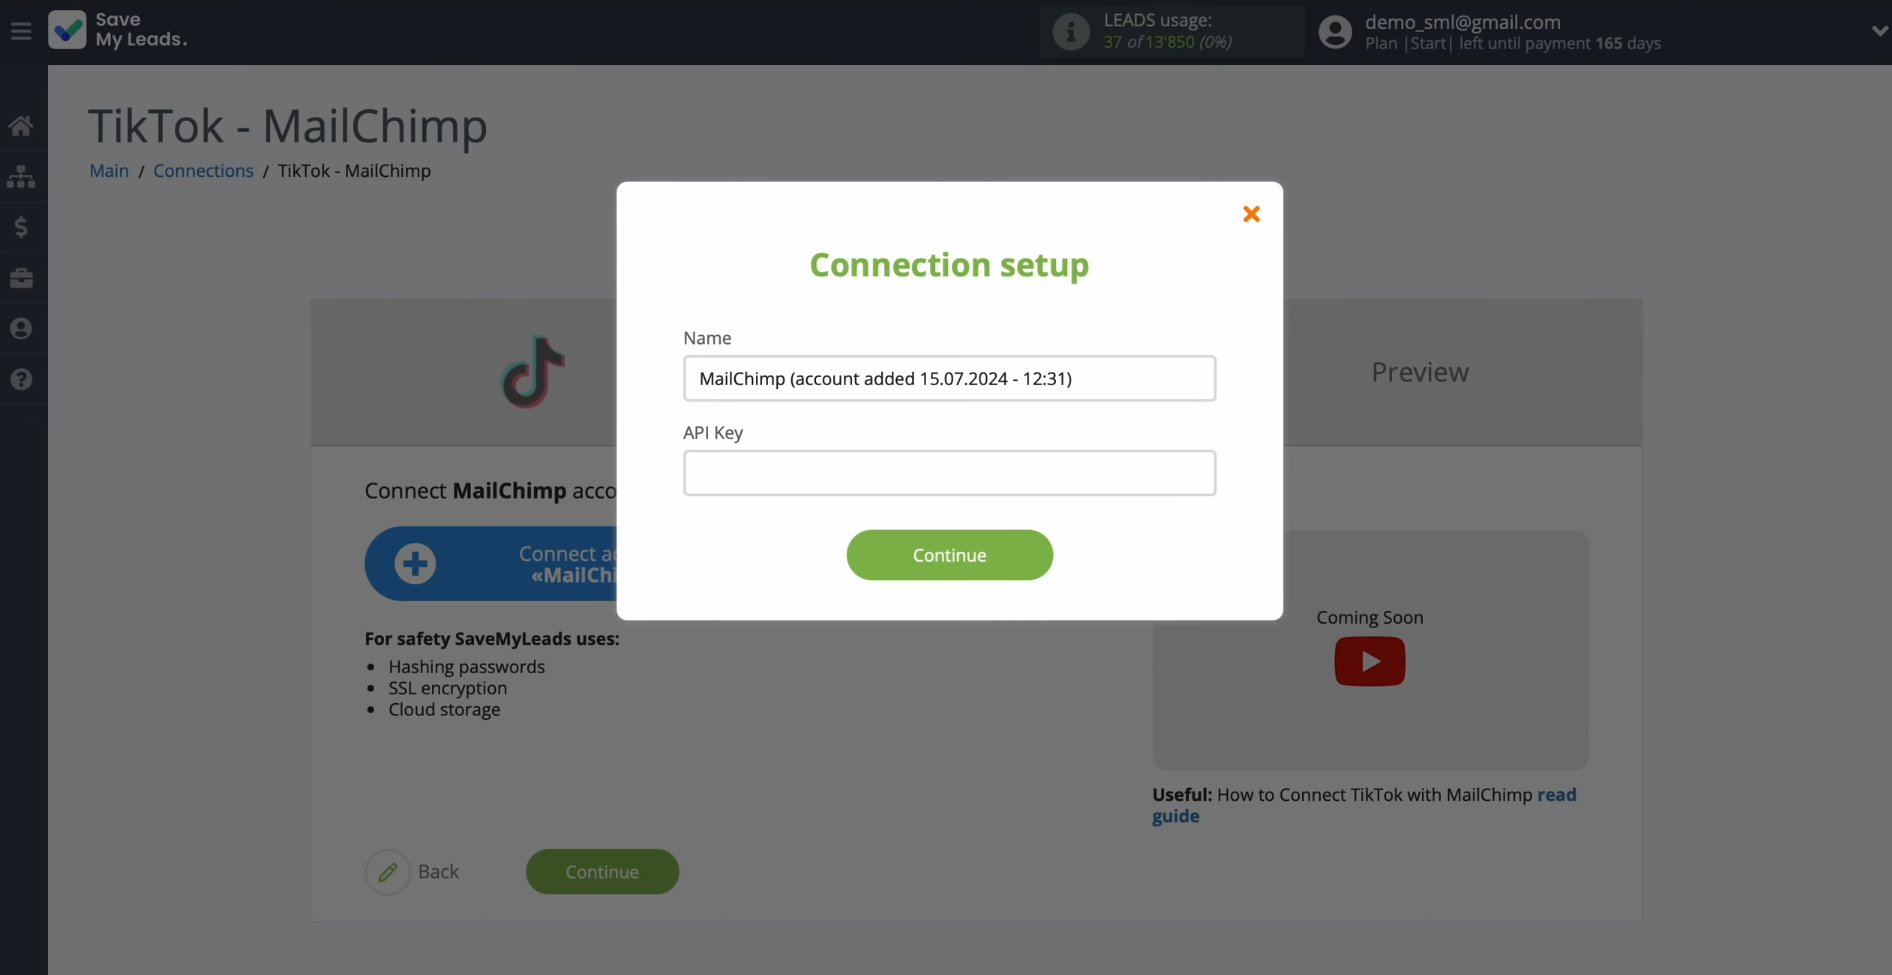The width and height of the screenshot is (1892, 975).
Task: Open Connections sitemap icon in sidebar
Action: pos(21,177)
